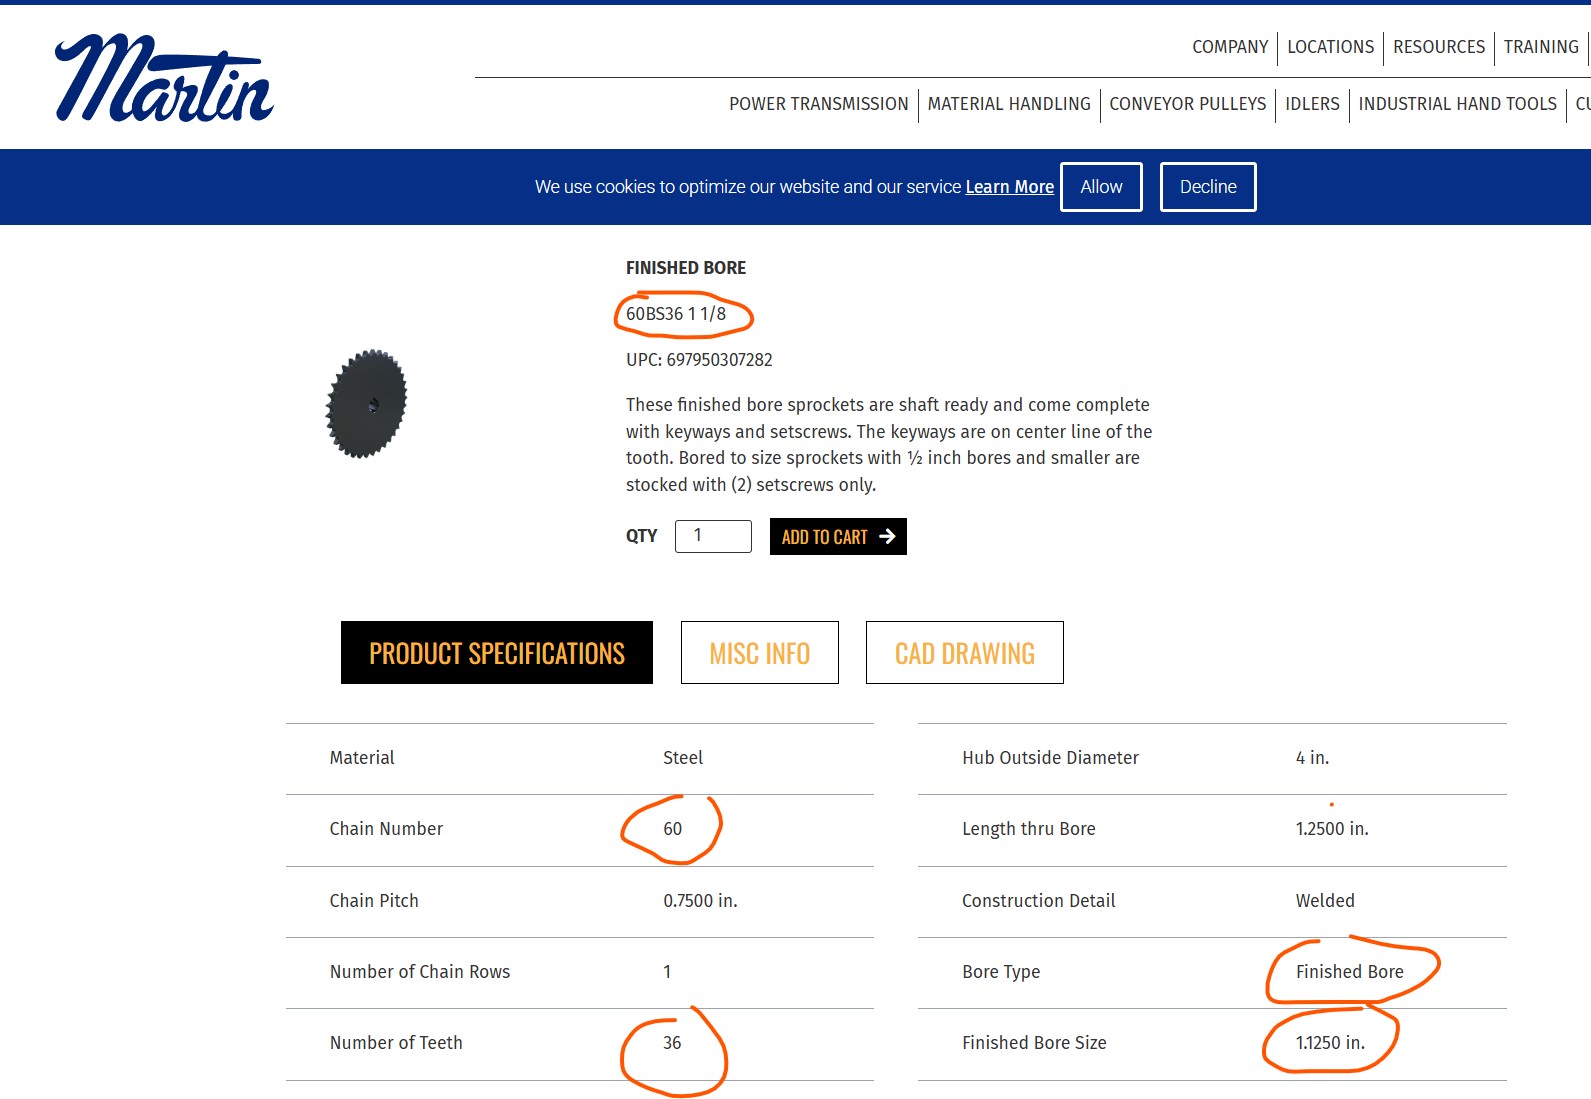Screen dimensions: 1591x1099
Task: Open the Resources menu
Action: (1438, 47)
